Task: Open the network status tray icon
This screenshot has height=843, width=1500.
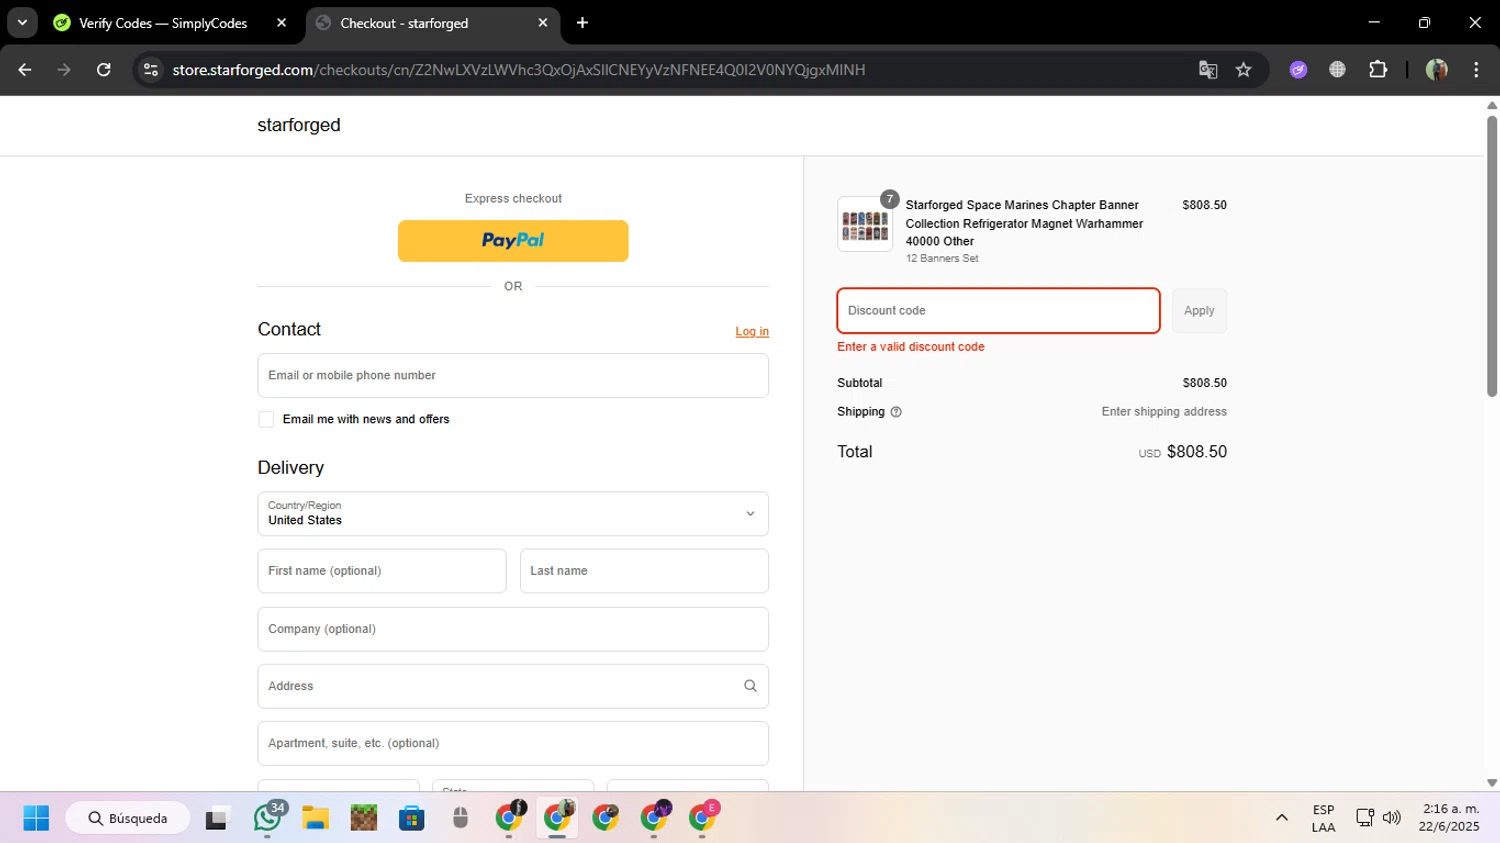Action: 1365,818
